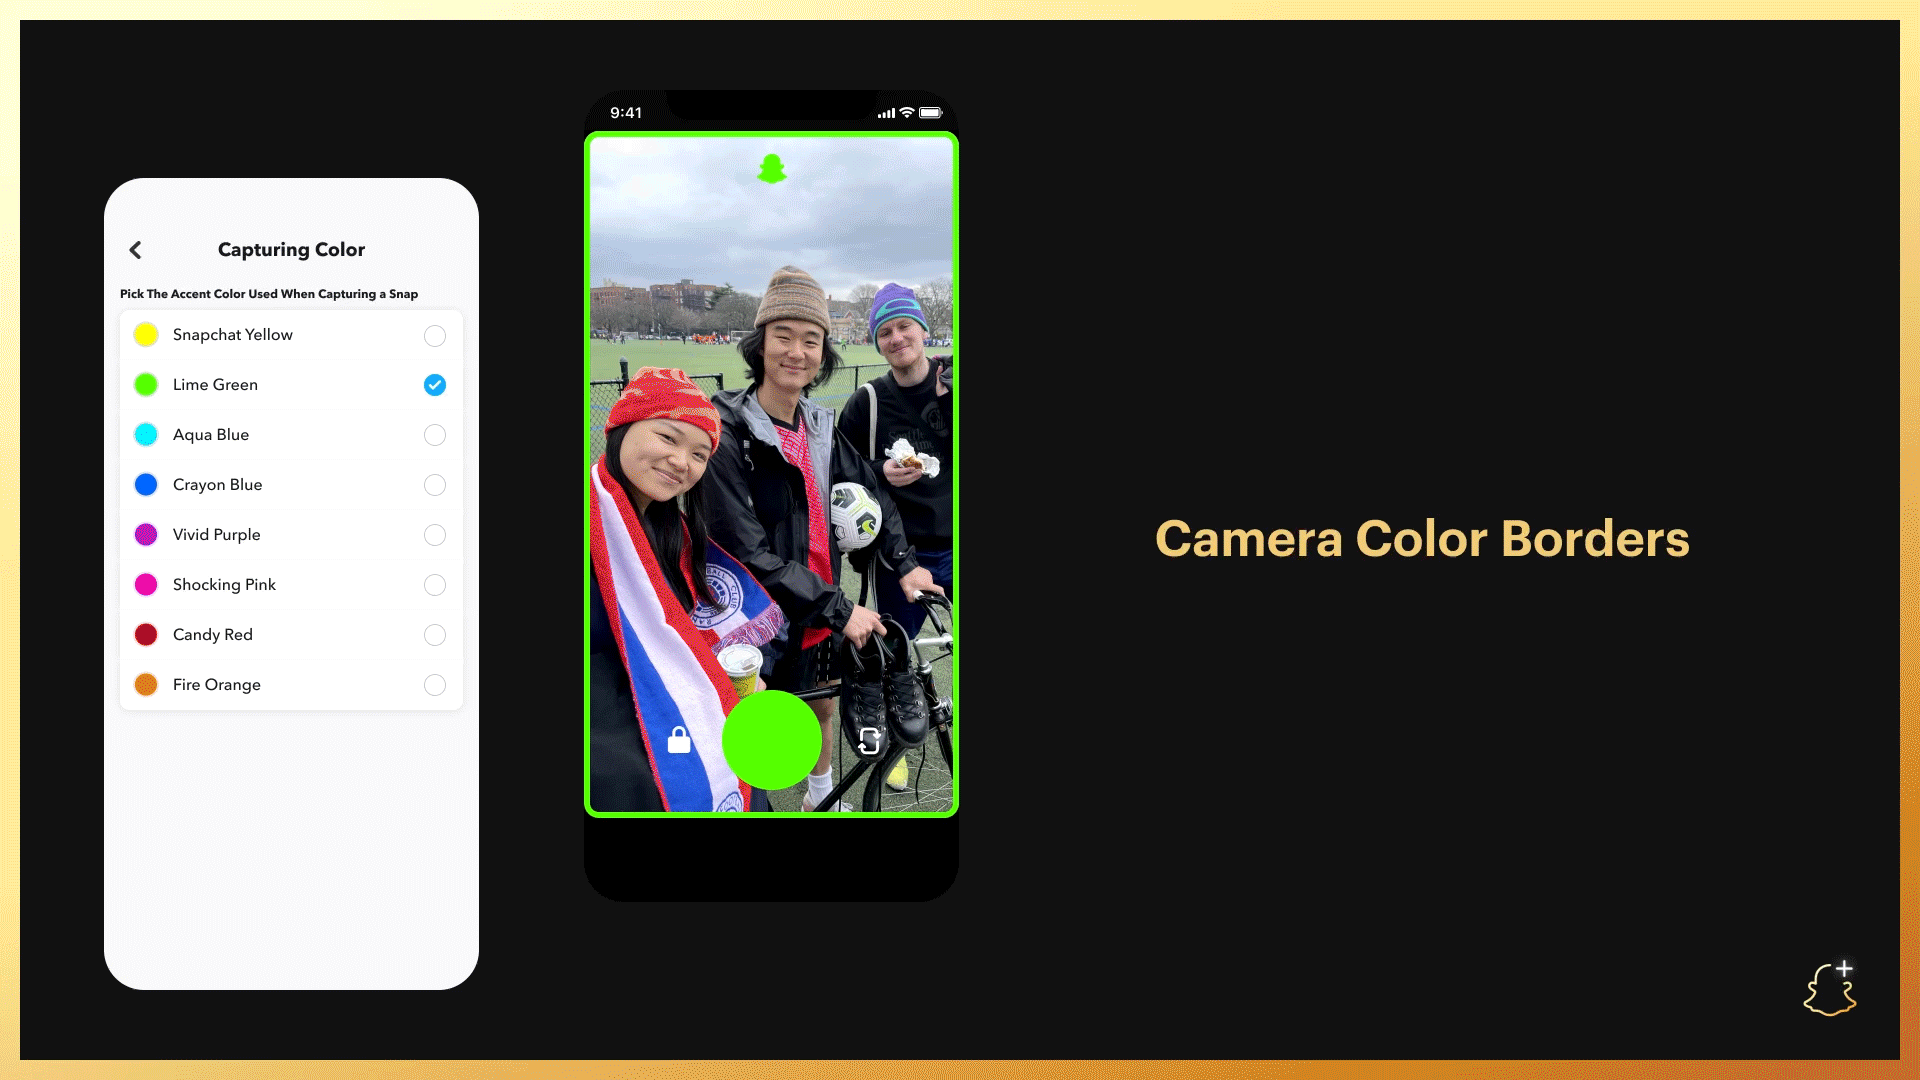Click the green capture button on camera
Image resolution: width=1920 pixels, height=1080 pixels.
773,740
